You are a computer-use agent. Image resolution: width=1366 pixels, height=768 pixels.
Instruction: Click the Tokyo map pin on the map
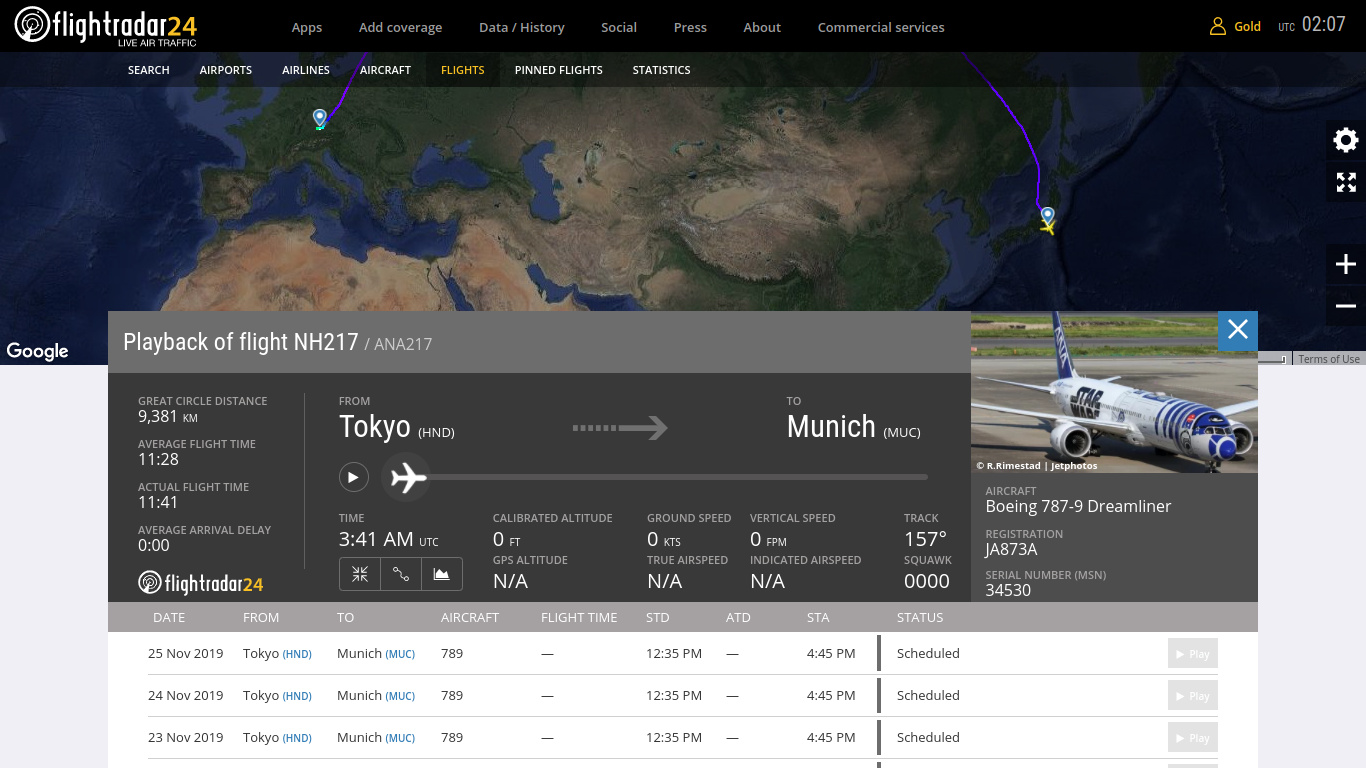(1047, 215)
